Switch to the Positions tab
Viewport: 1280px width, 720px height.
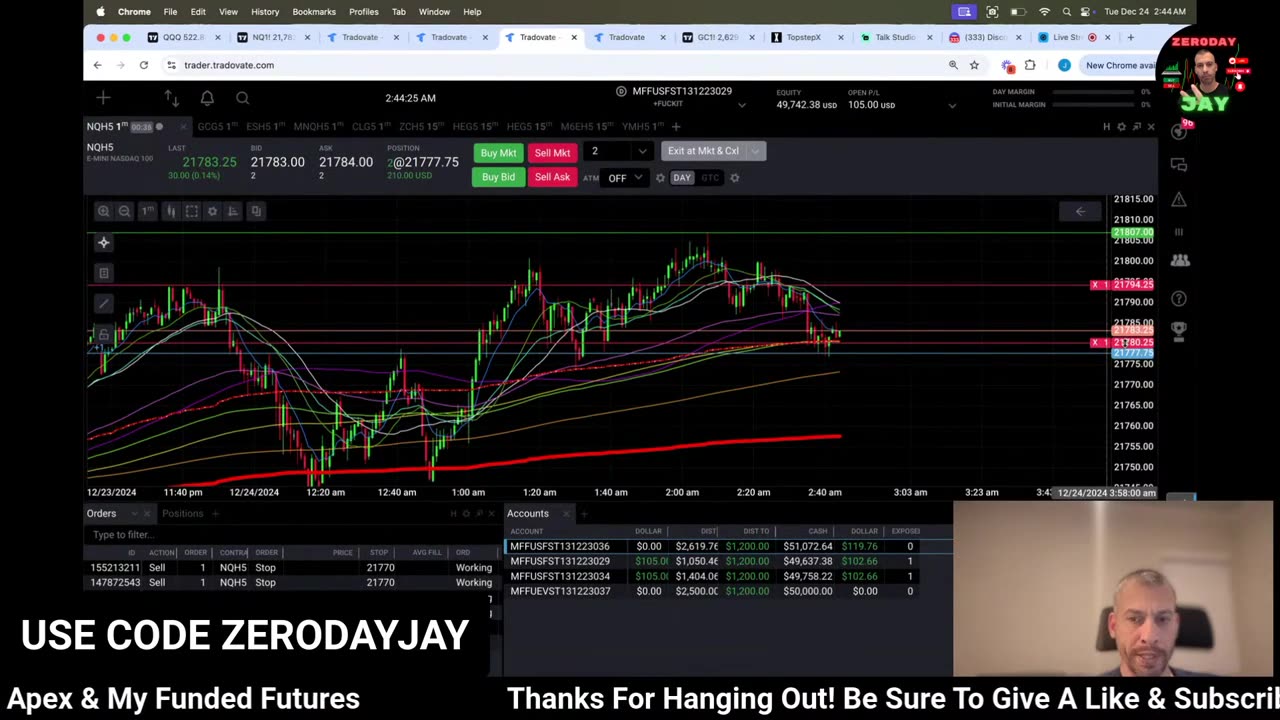pos(182,514)
